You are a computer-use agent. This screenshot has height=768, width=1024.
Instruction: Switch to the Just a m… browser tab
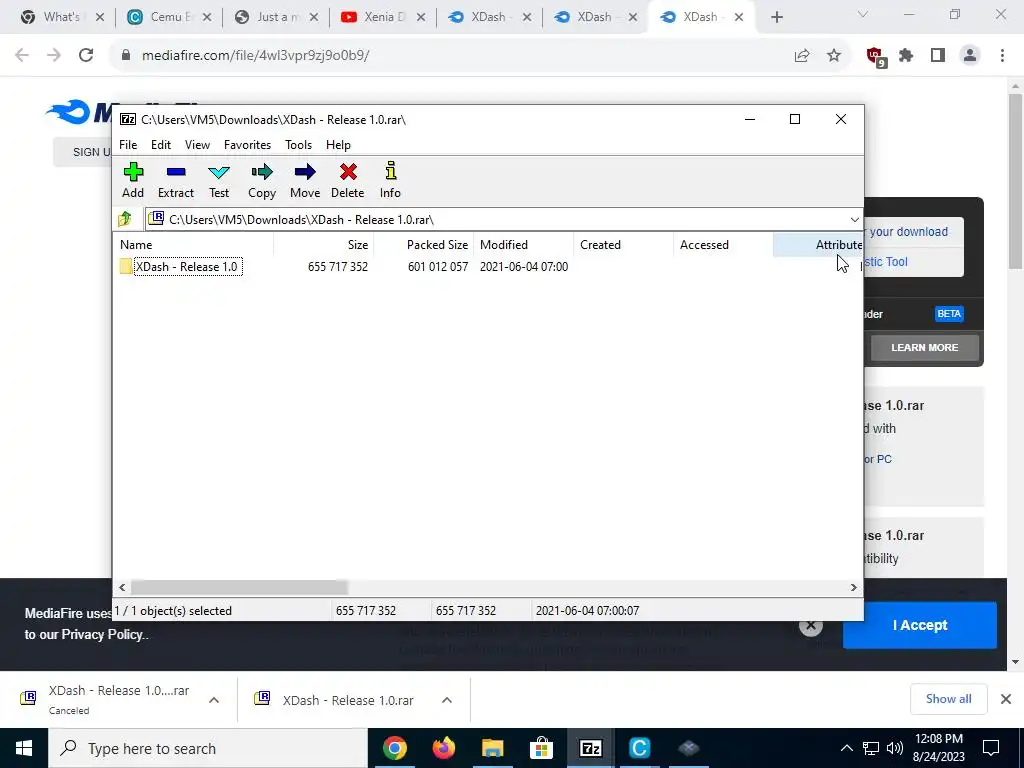coord(276,17)
